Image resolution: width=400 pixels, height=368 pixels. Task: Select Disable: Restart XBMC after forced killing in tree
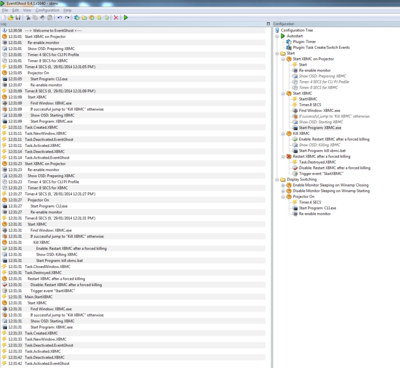click(x=335, y=168)
